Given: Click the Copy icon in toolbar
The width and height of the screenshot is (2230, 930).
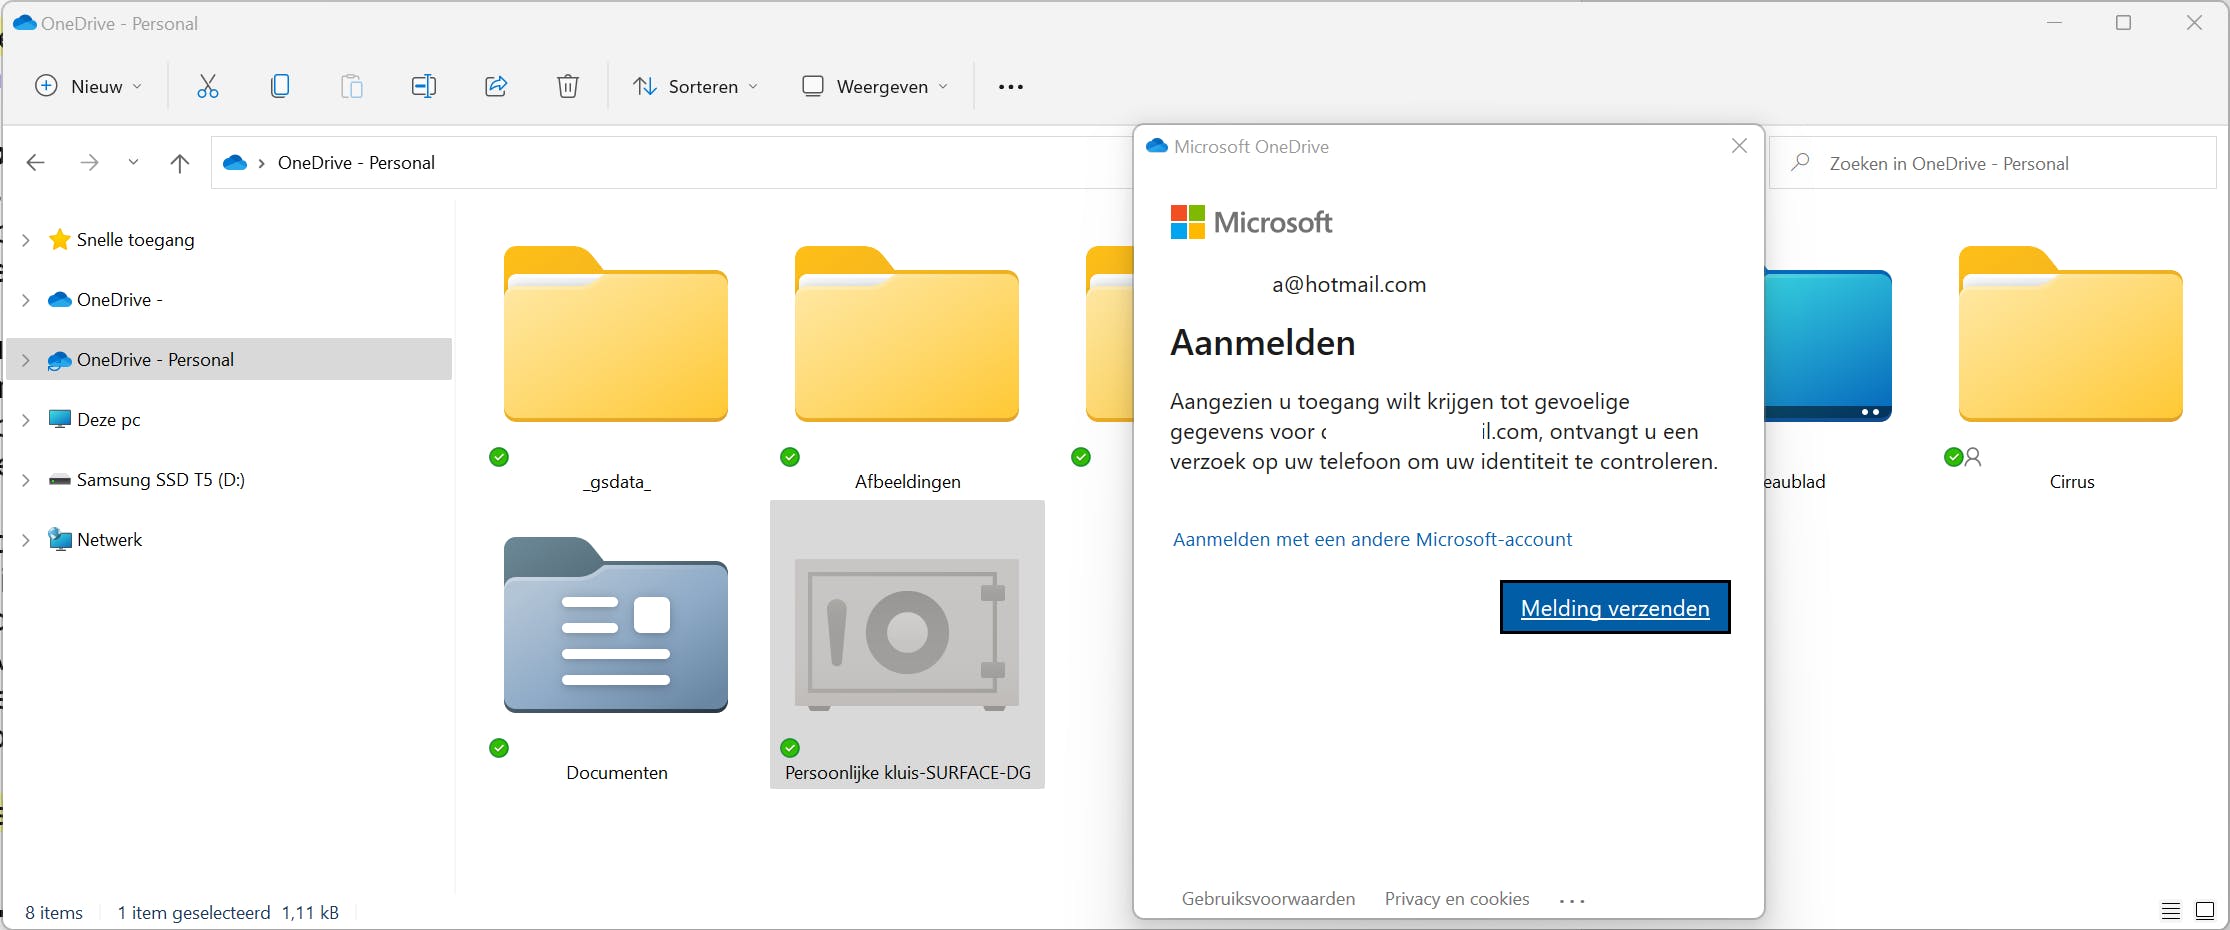Looking at the screenshot, I should pyautogui.click(x=280, y=87).
